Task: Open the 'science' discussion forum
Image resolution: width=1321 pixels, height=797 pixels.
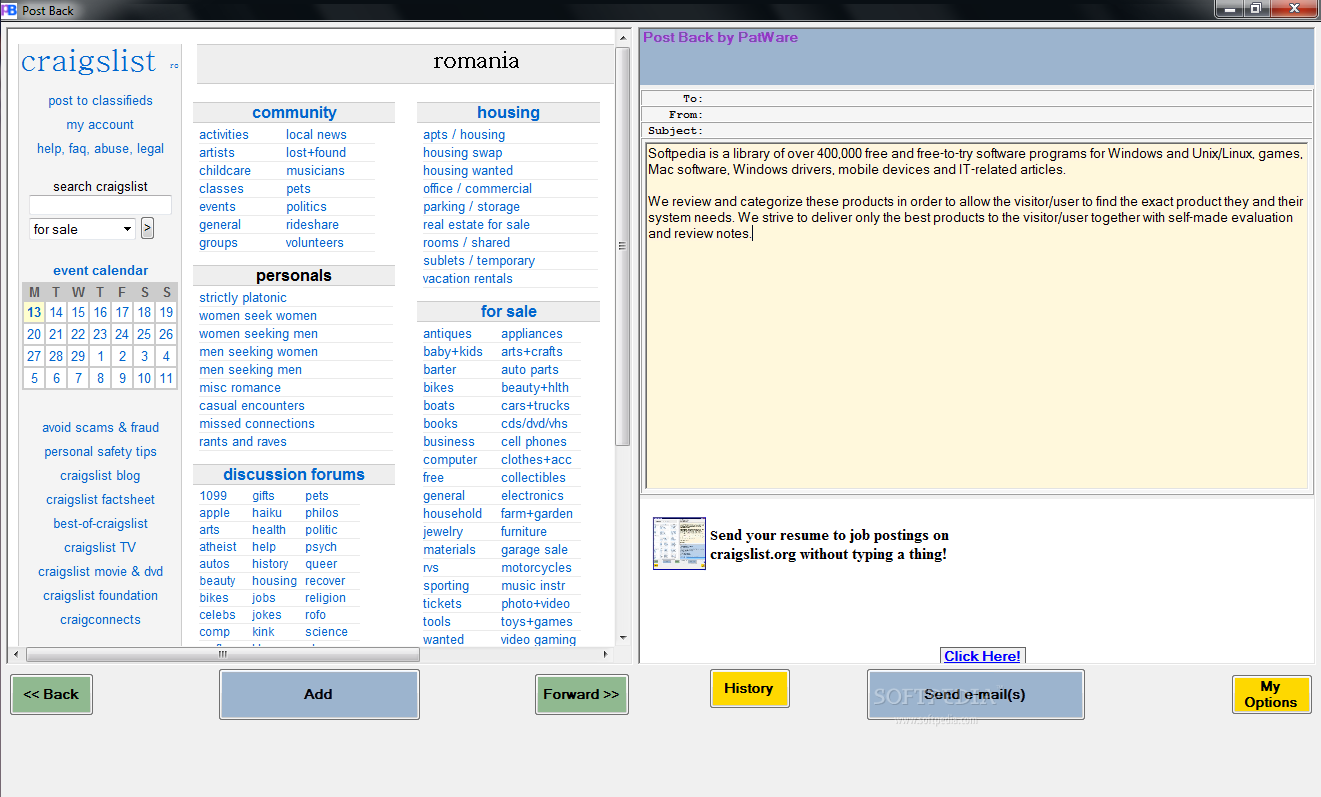Action: [x=327, y=631]
